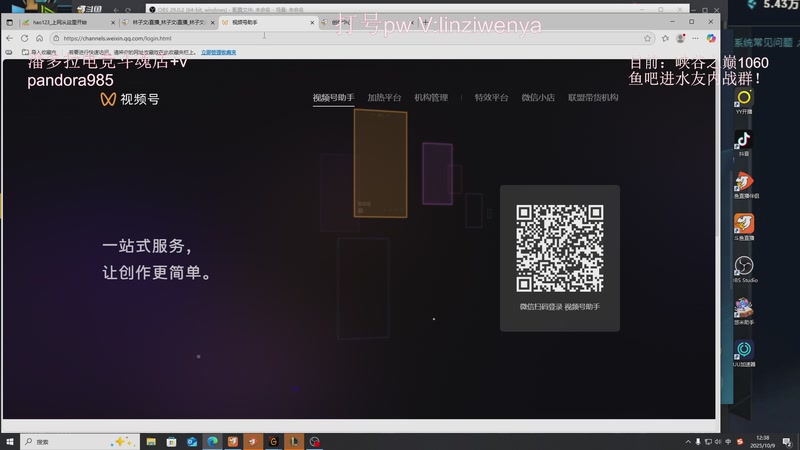Switch to the 林子文直播 browser tab
This screenshot has width=800, height=450.
pos(168,22)
